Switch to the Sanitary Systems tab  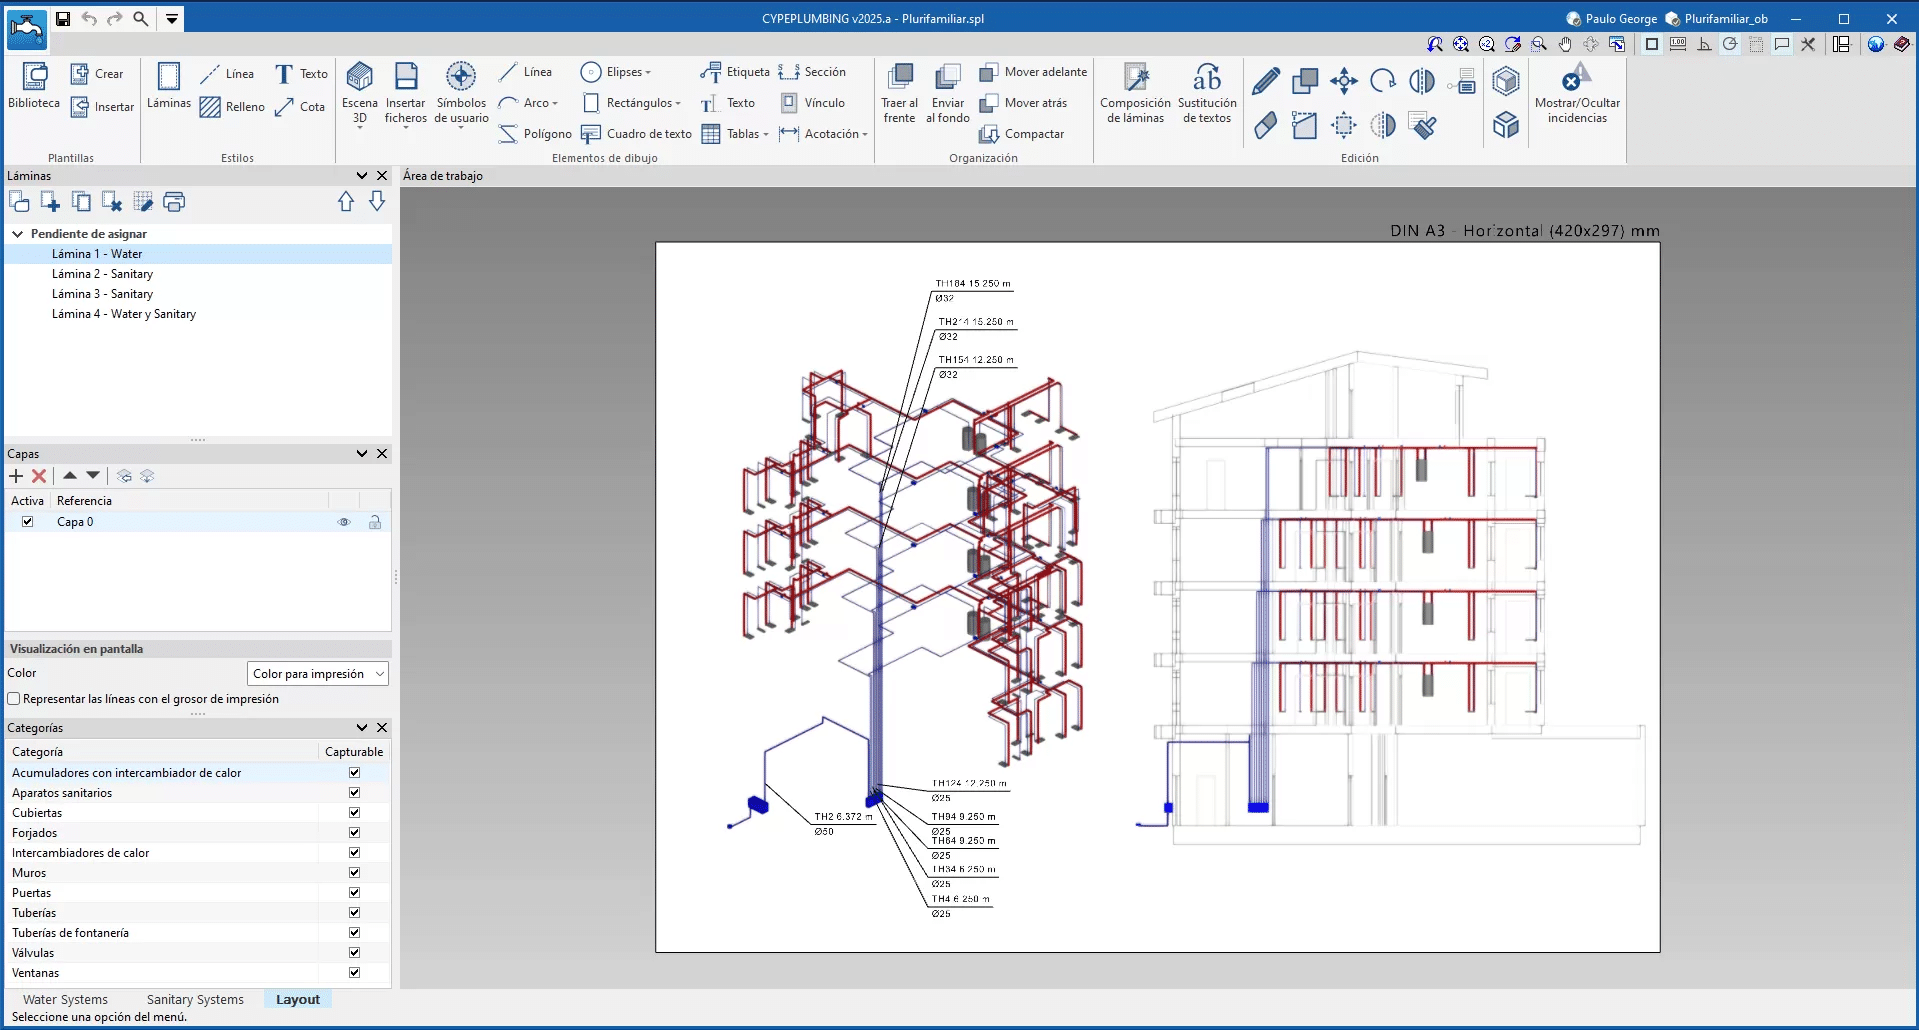pyautogui.click(x=195, y=999)
